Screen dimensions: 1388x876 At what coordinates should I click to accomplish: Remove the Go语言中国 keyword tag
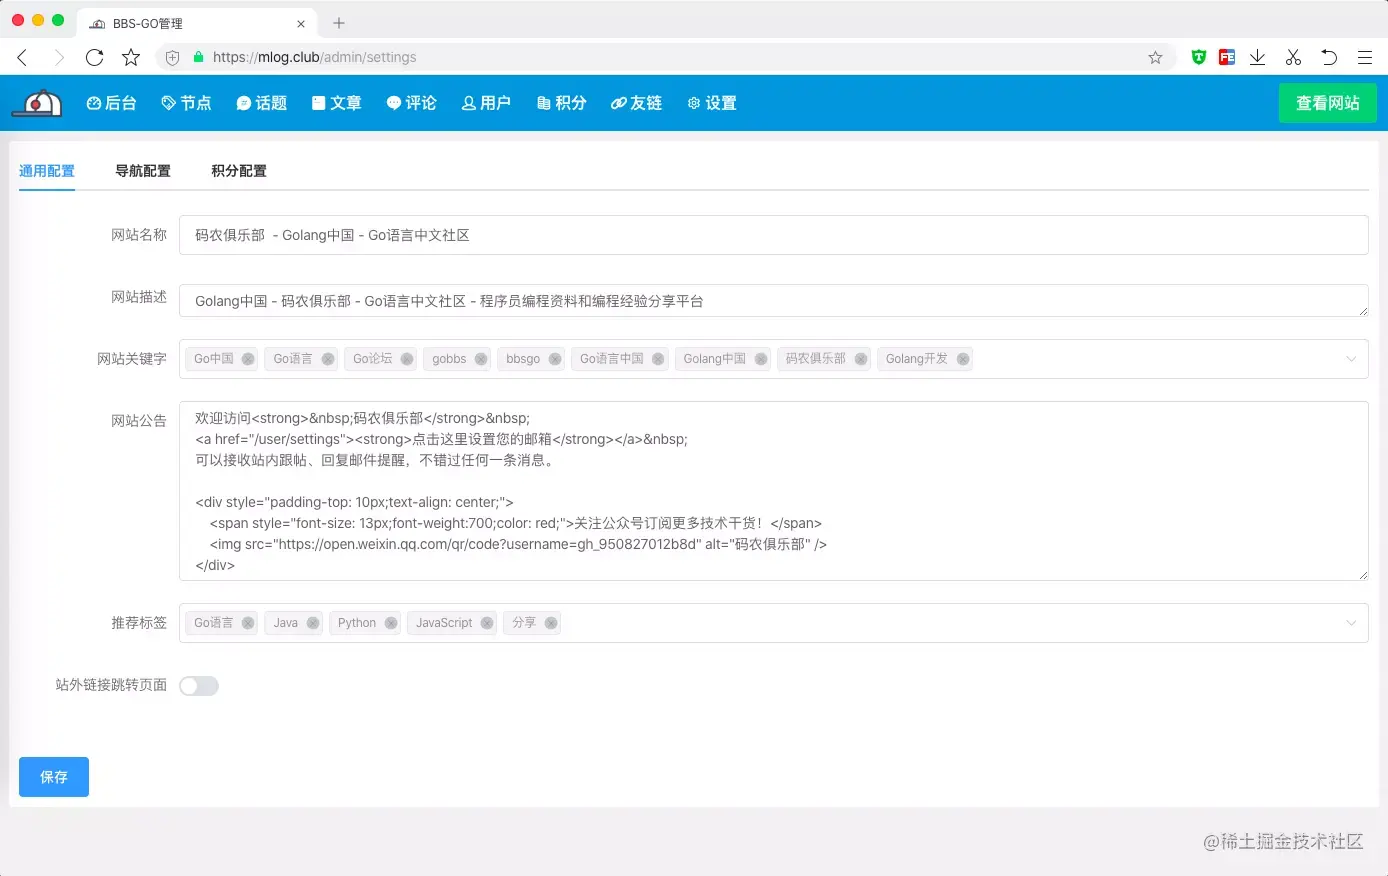coord(658,359)
